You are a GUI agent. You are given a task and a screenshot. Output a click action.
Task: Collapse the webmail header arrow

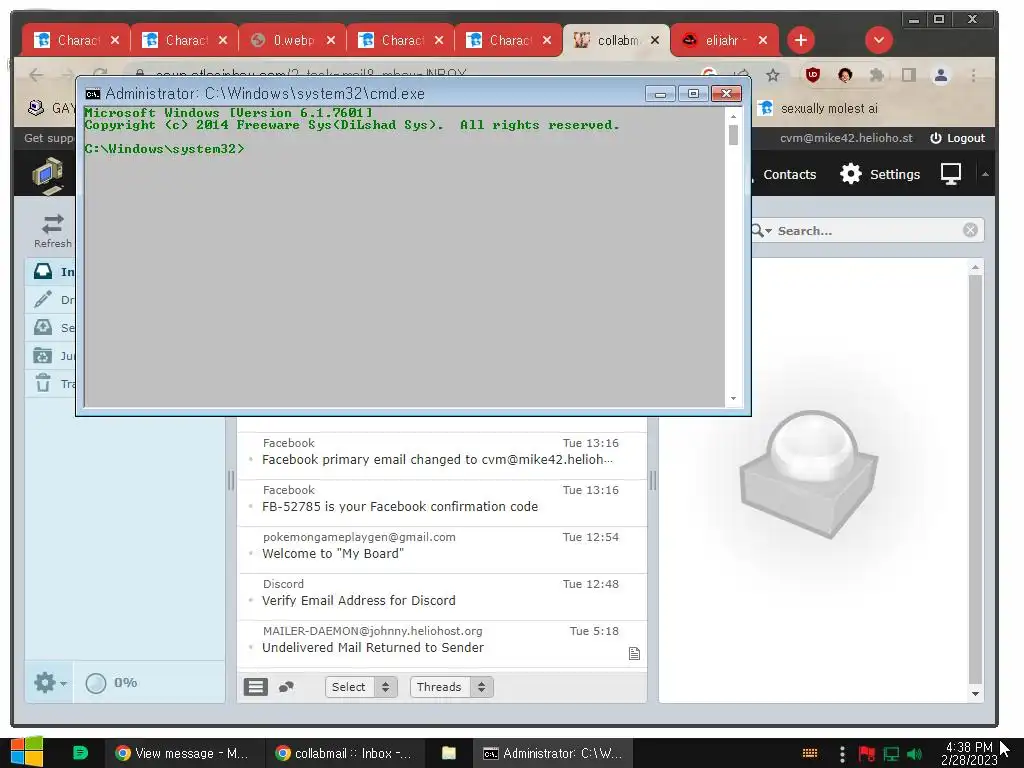click(x=985, y=174)
